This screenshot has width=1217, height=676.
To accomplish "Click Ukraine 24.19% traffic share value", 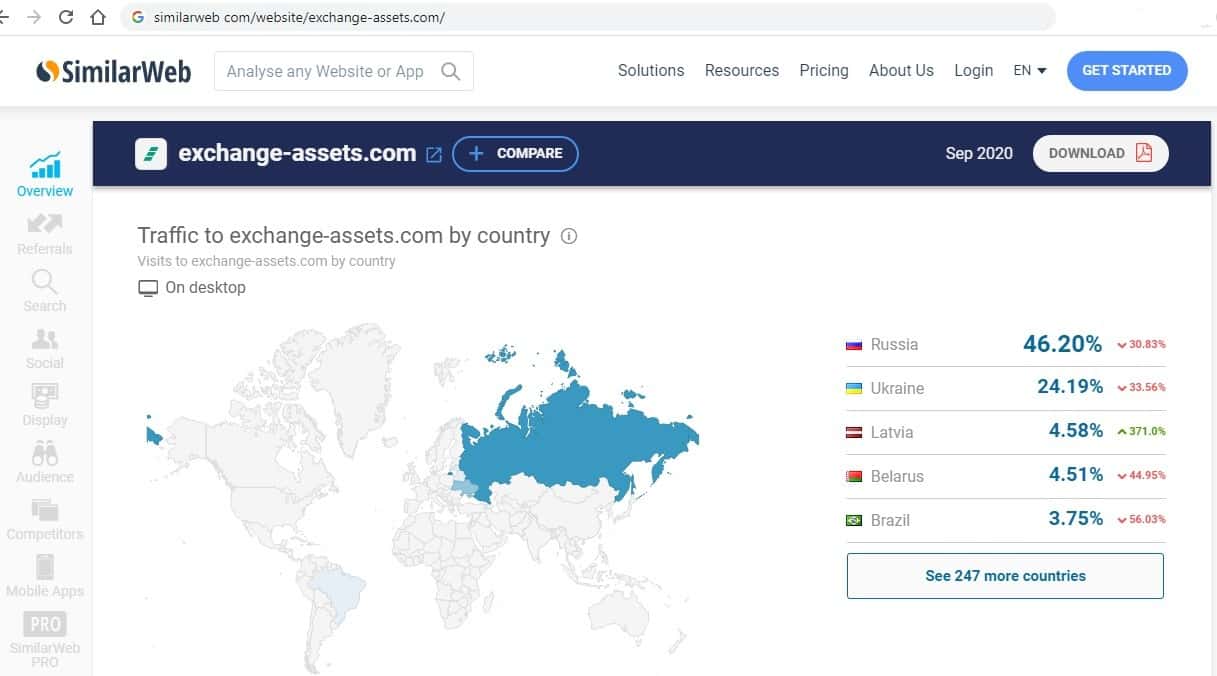I will [1070, 388].
